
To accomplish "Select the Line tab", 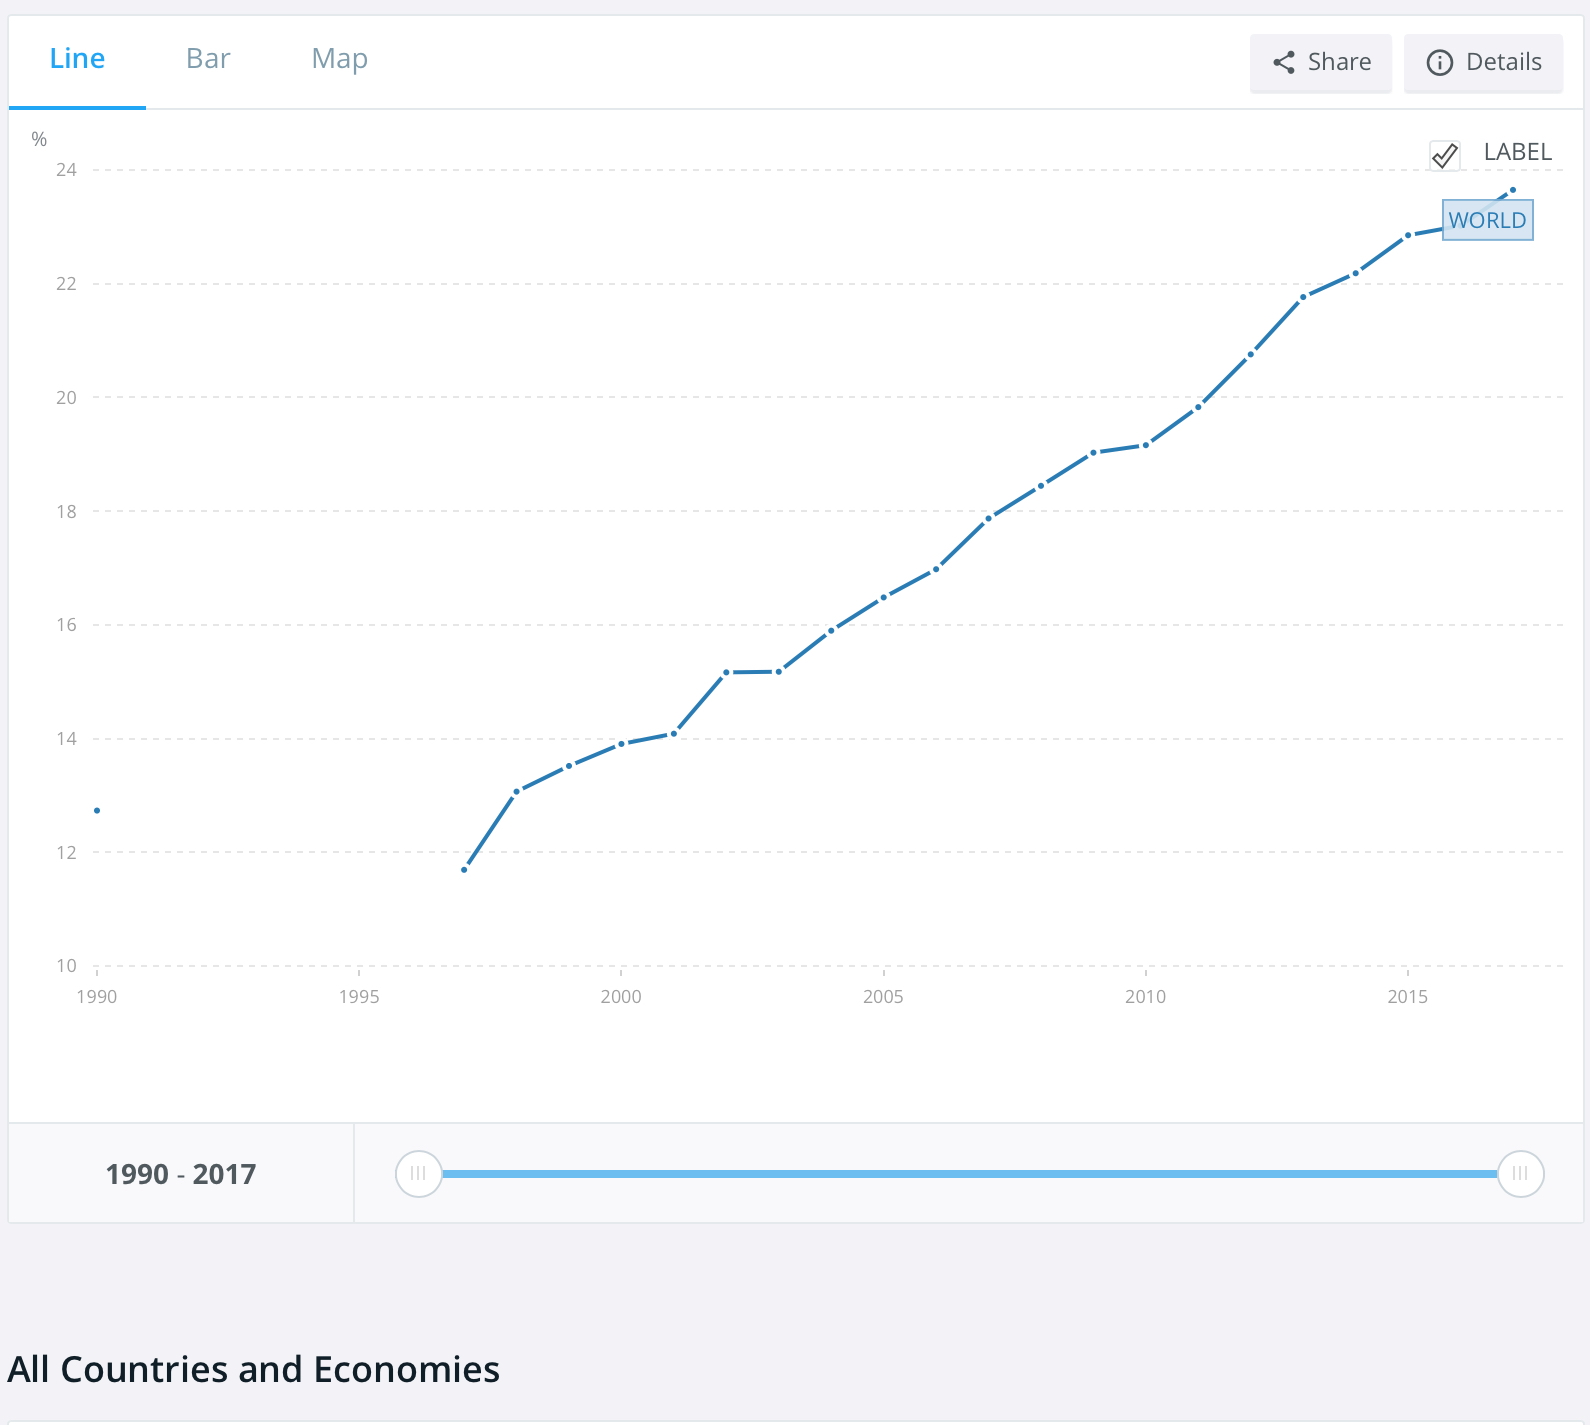I will tap(77, 59).
